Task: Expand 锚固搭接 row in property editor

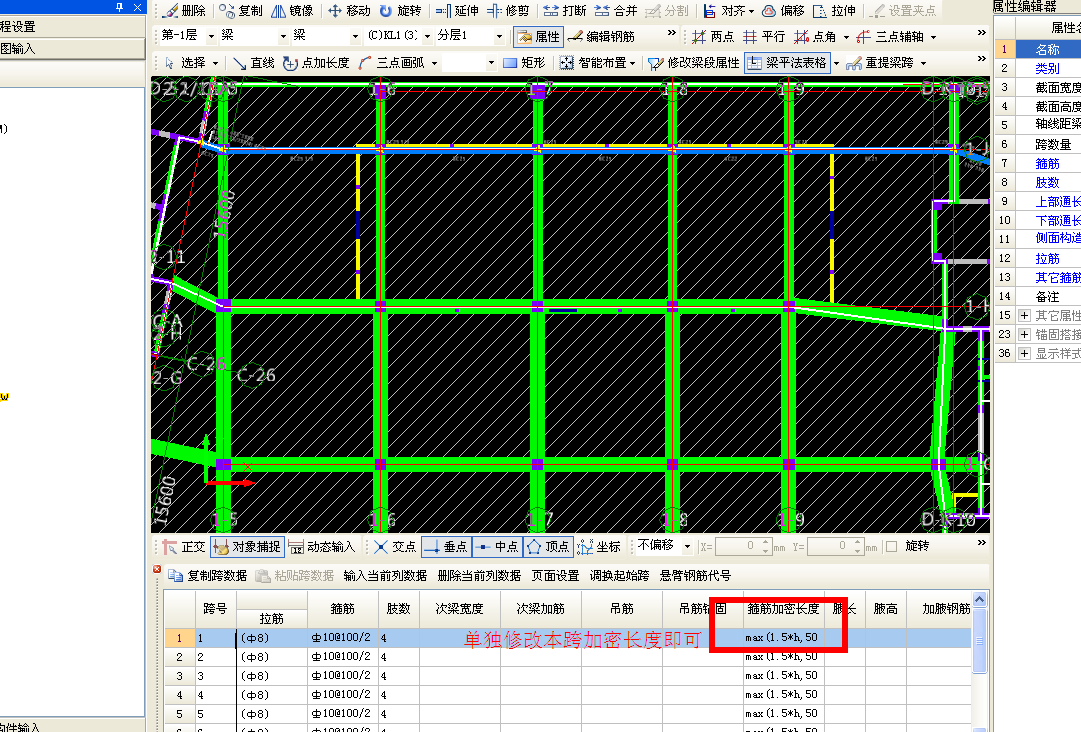Action: (1024, 334)
